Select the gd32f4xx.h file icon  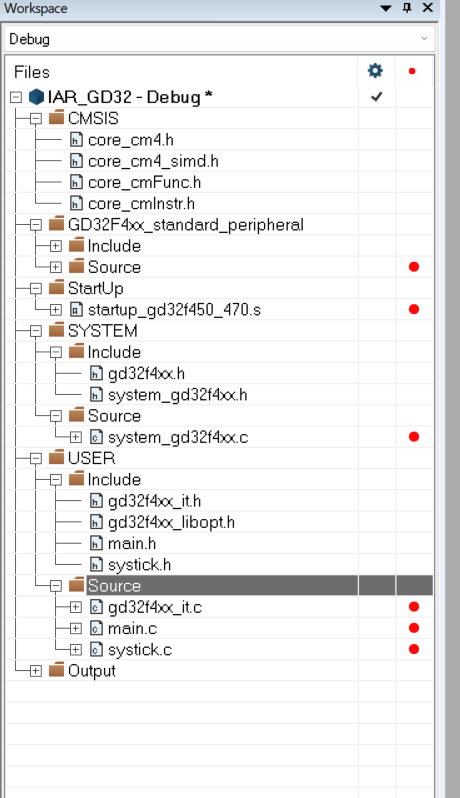[x=96, y=374]
